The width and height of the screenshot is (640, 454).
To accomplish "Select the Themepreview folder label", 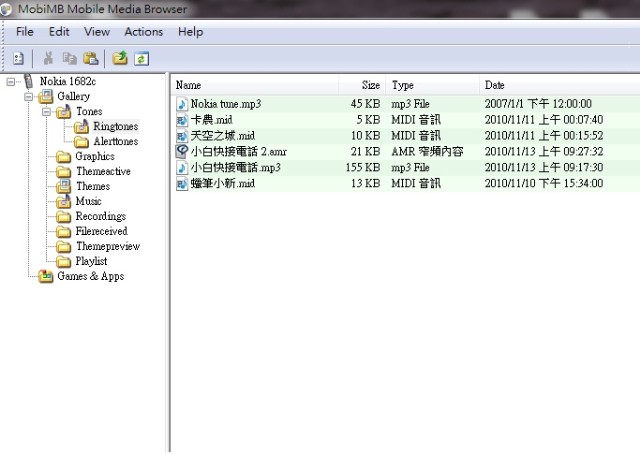I will (x=108, y=246).
